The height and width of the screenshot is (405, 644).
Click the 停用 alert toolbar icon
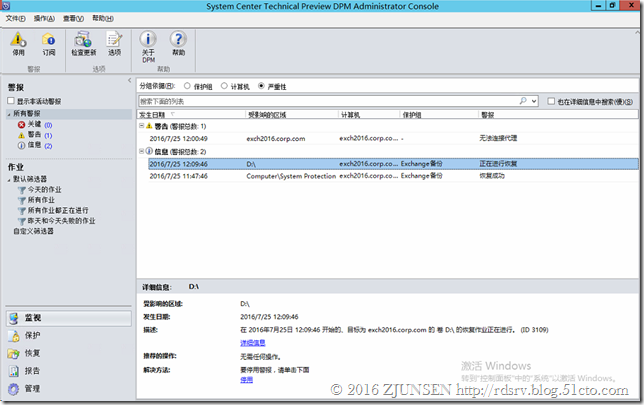pos(18,40)
